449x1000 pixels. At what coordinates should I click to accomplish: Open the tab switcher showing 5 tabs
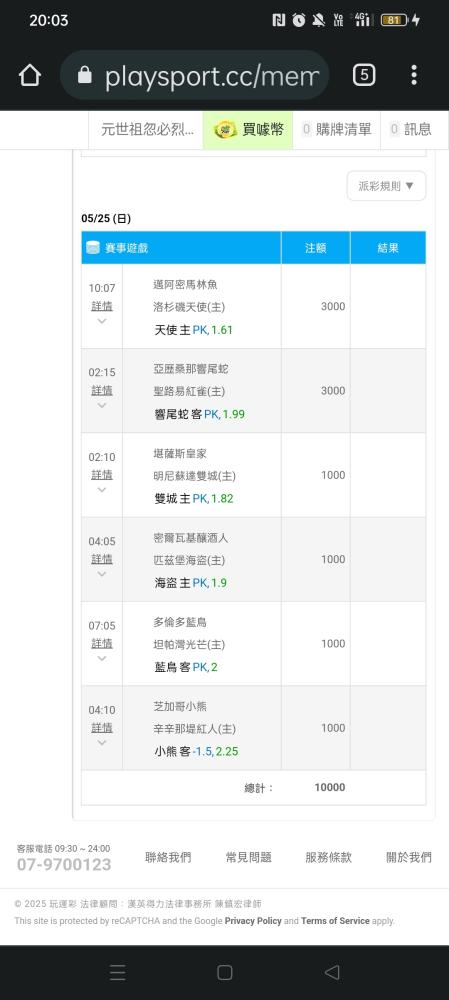364,75
